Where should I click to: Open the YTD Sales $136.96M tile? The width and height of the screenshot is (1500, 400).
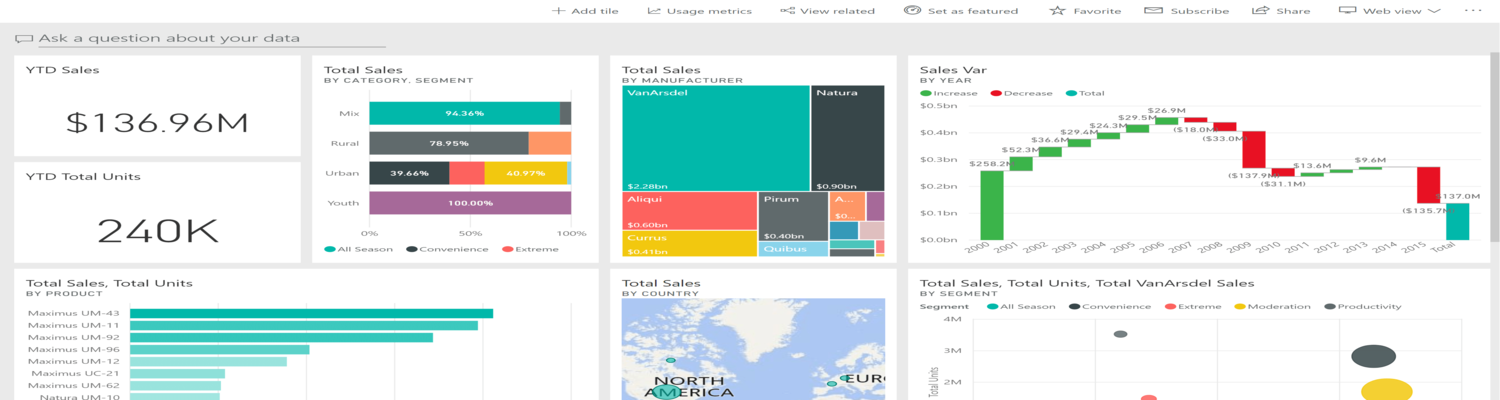tap(157, 123)
